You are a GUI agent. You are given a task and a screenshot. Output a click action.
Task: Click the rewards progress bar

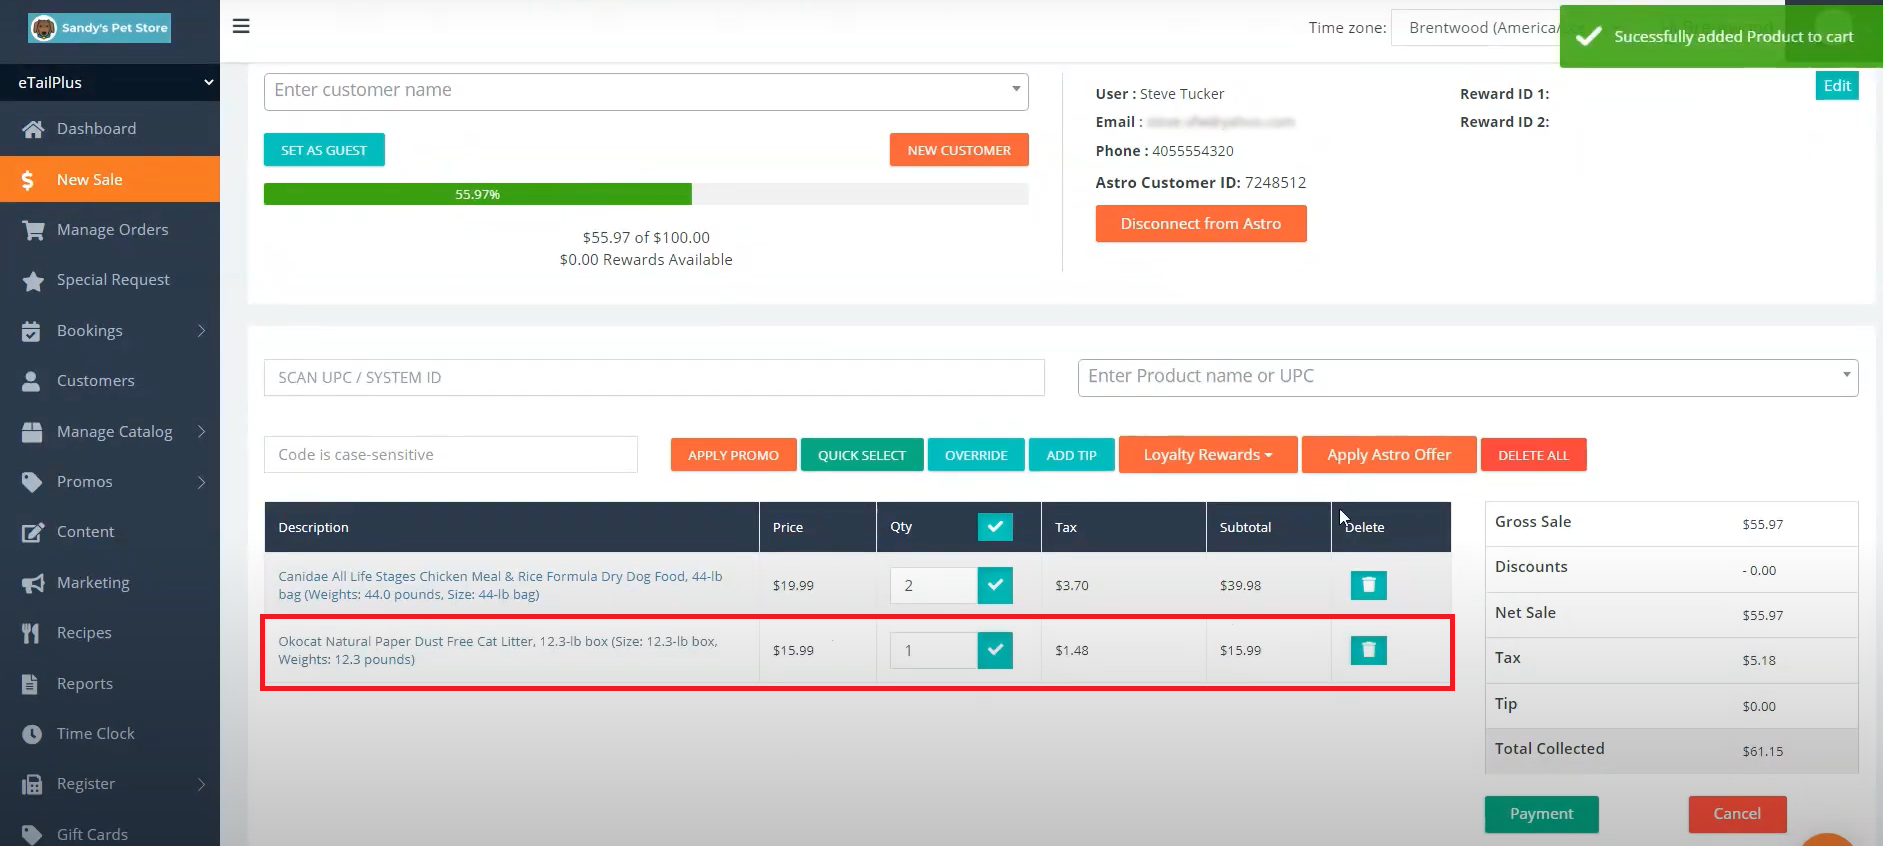coord(645,194)
